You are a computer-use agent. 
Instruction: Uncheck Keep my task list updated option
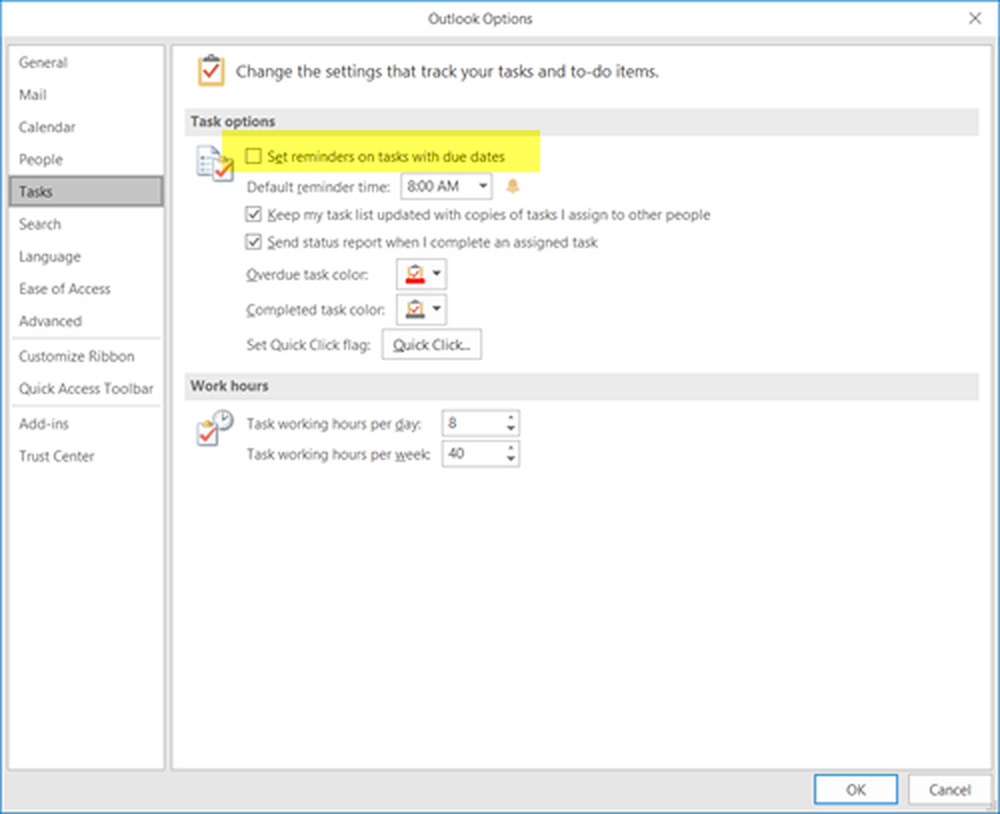tap(254, 214)
